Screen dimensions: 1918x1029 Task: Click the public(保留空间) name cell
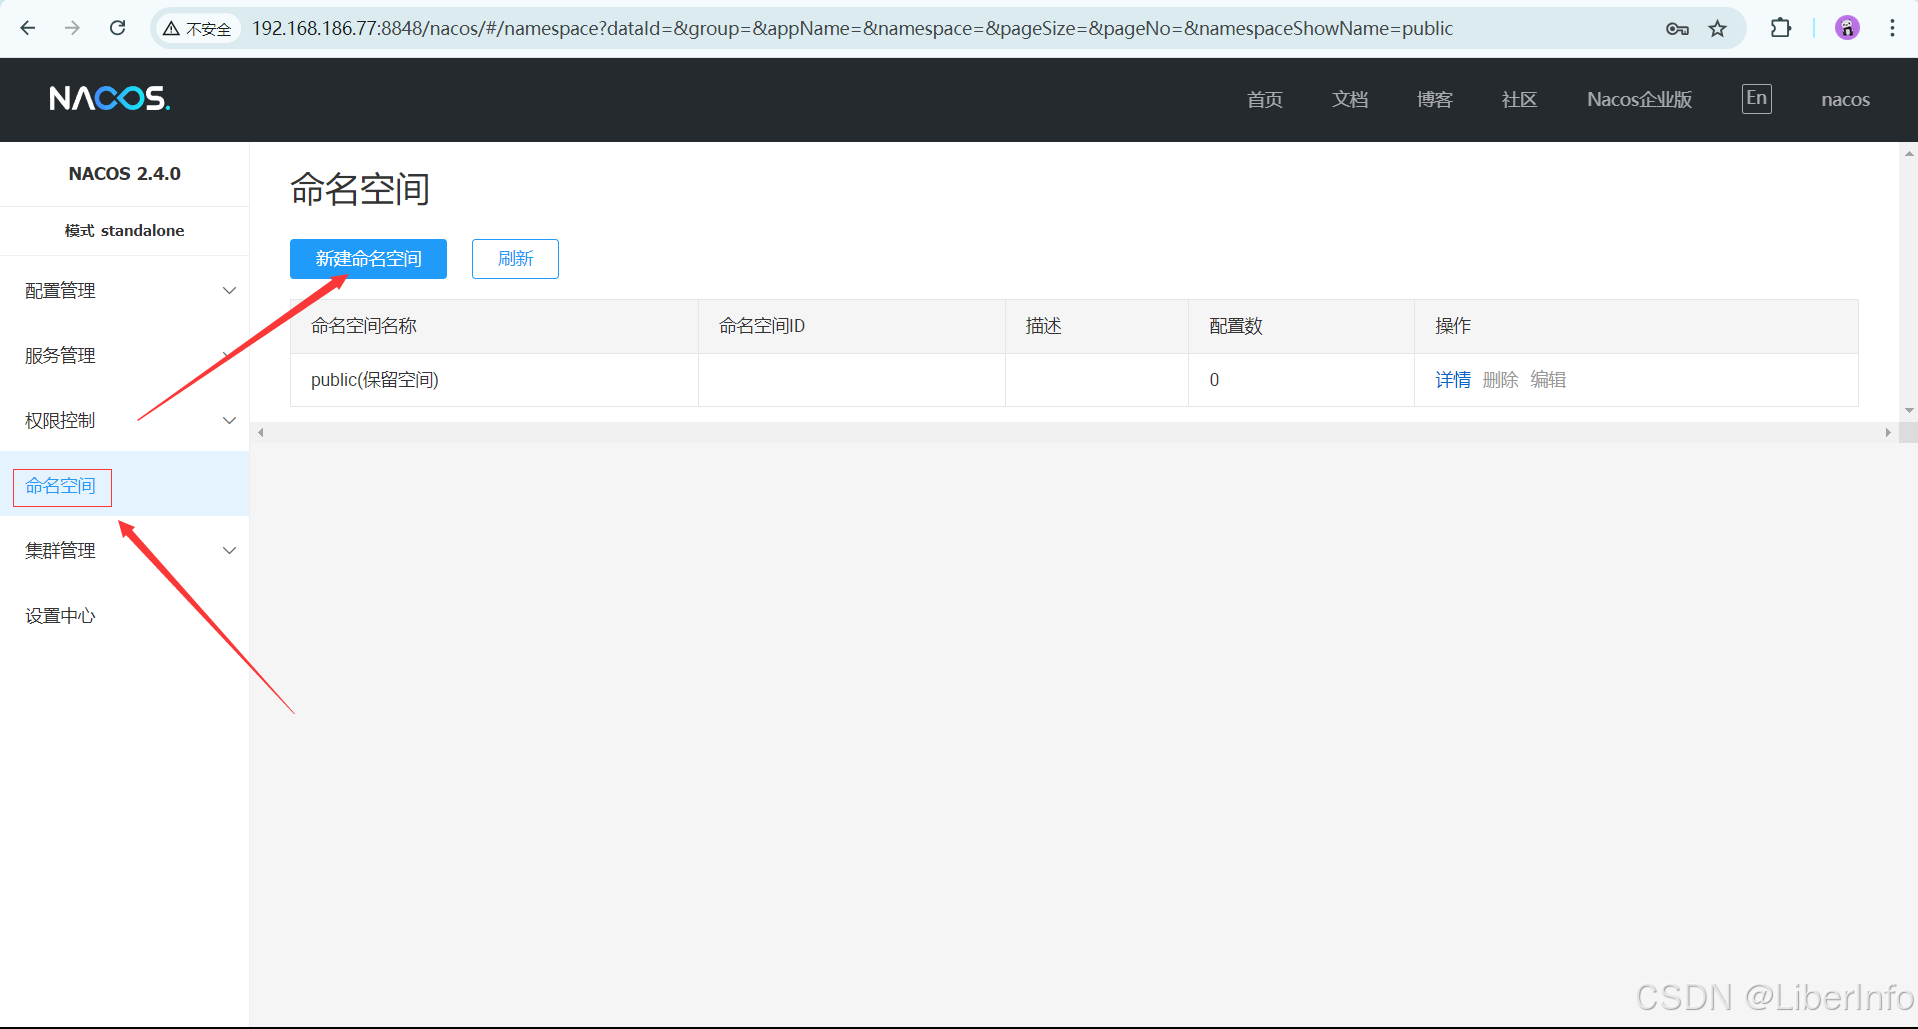pyautogui.click(x=494, y=380)
